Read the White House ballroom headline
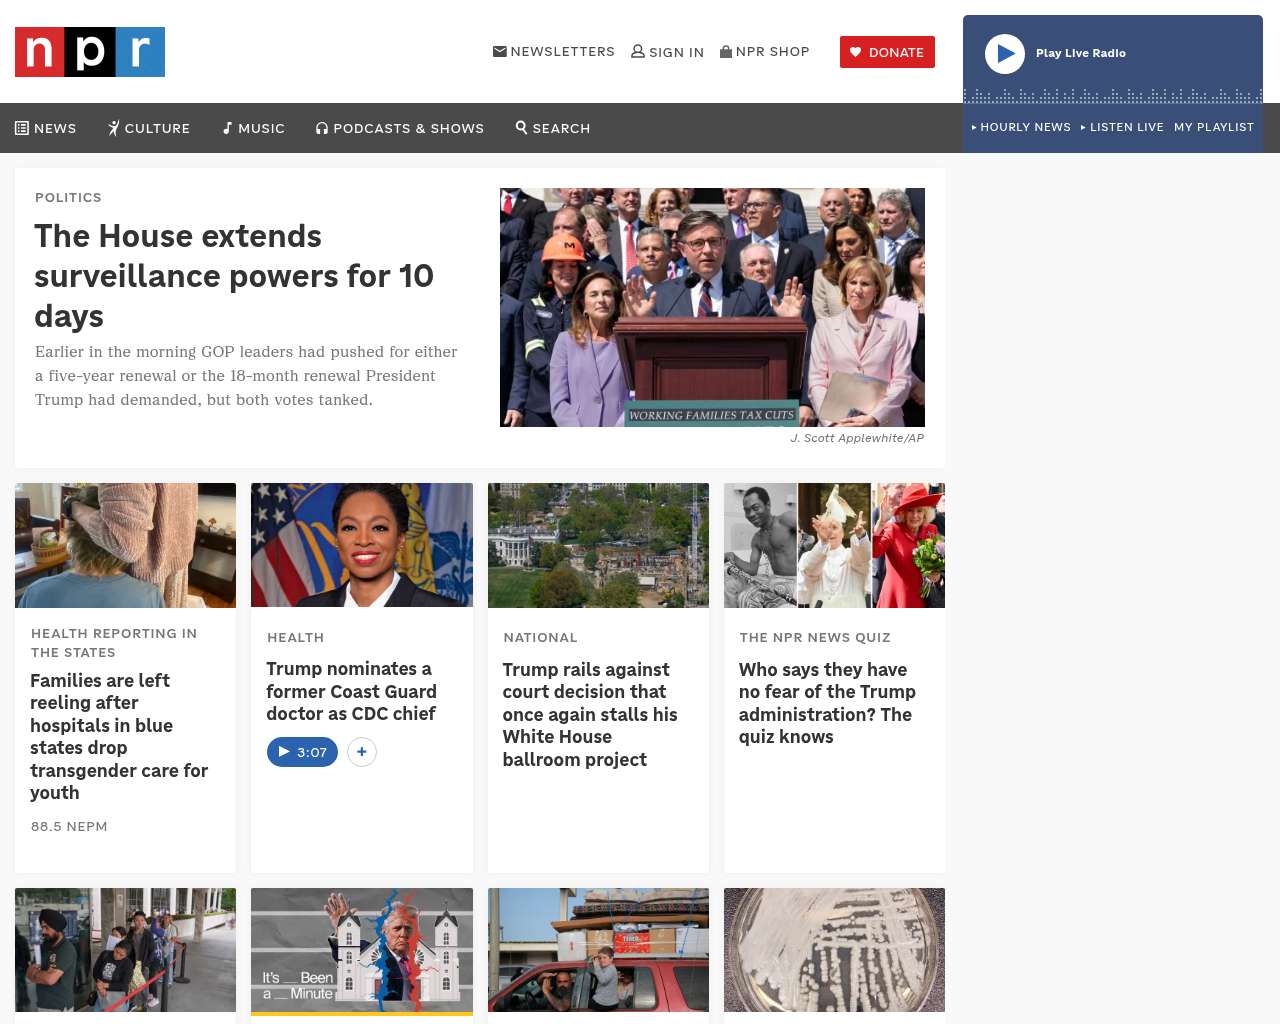This screenshot has height=1024, width=1280. 590,714
